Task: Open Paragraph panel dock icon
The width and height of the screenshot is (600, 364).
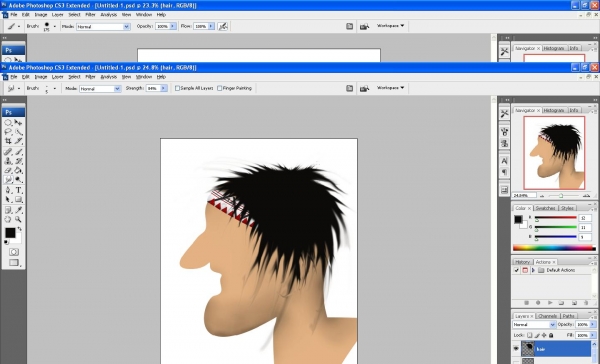Action: 504,172
